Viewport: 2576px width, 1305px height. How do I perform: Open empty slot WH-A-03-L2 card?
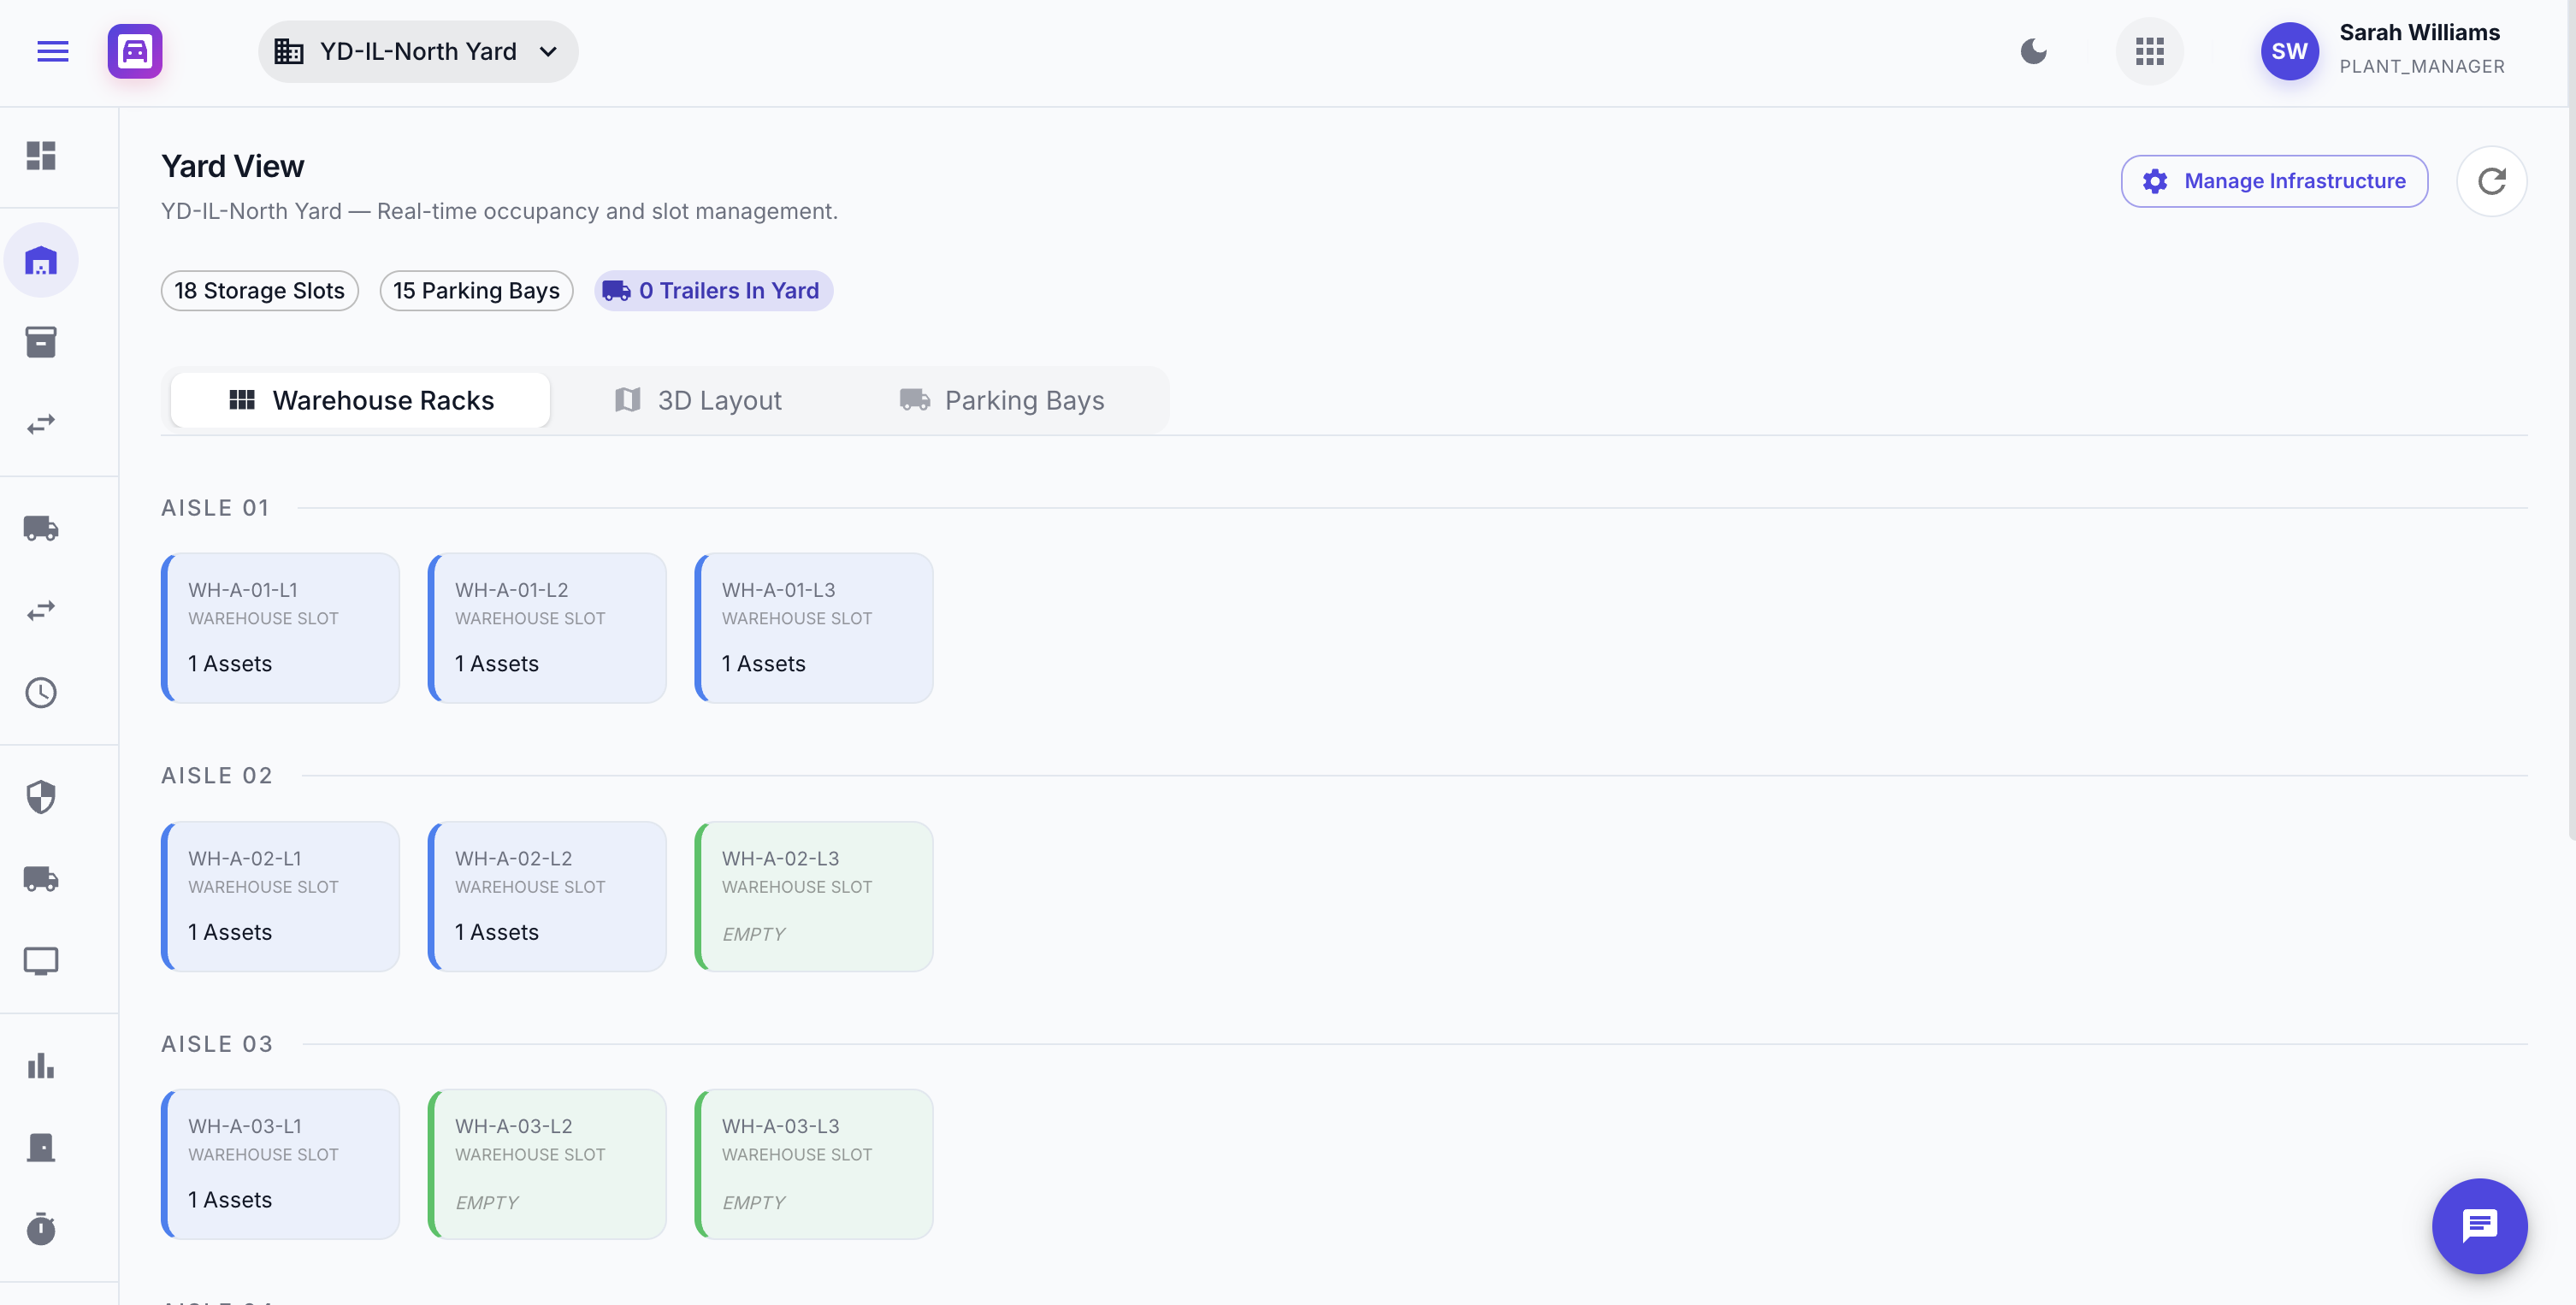point(547,1164)
